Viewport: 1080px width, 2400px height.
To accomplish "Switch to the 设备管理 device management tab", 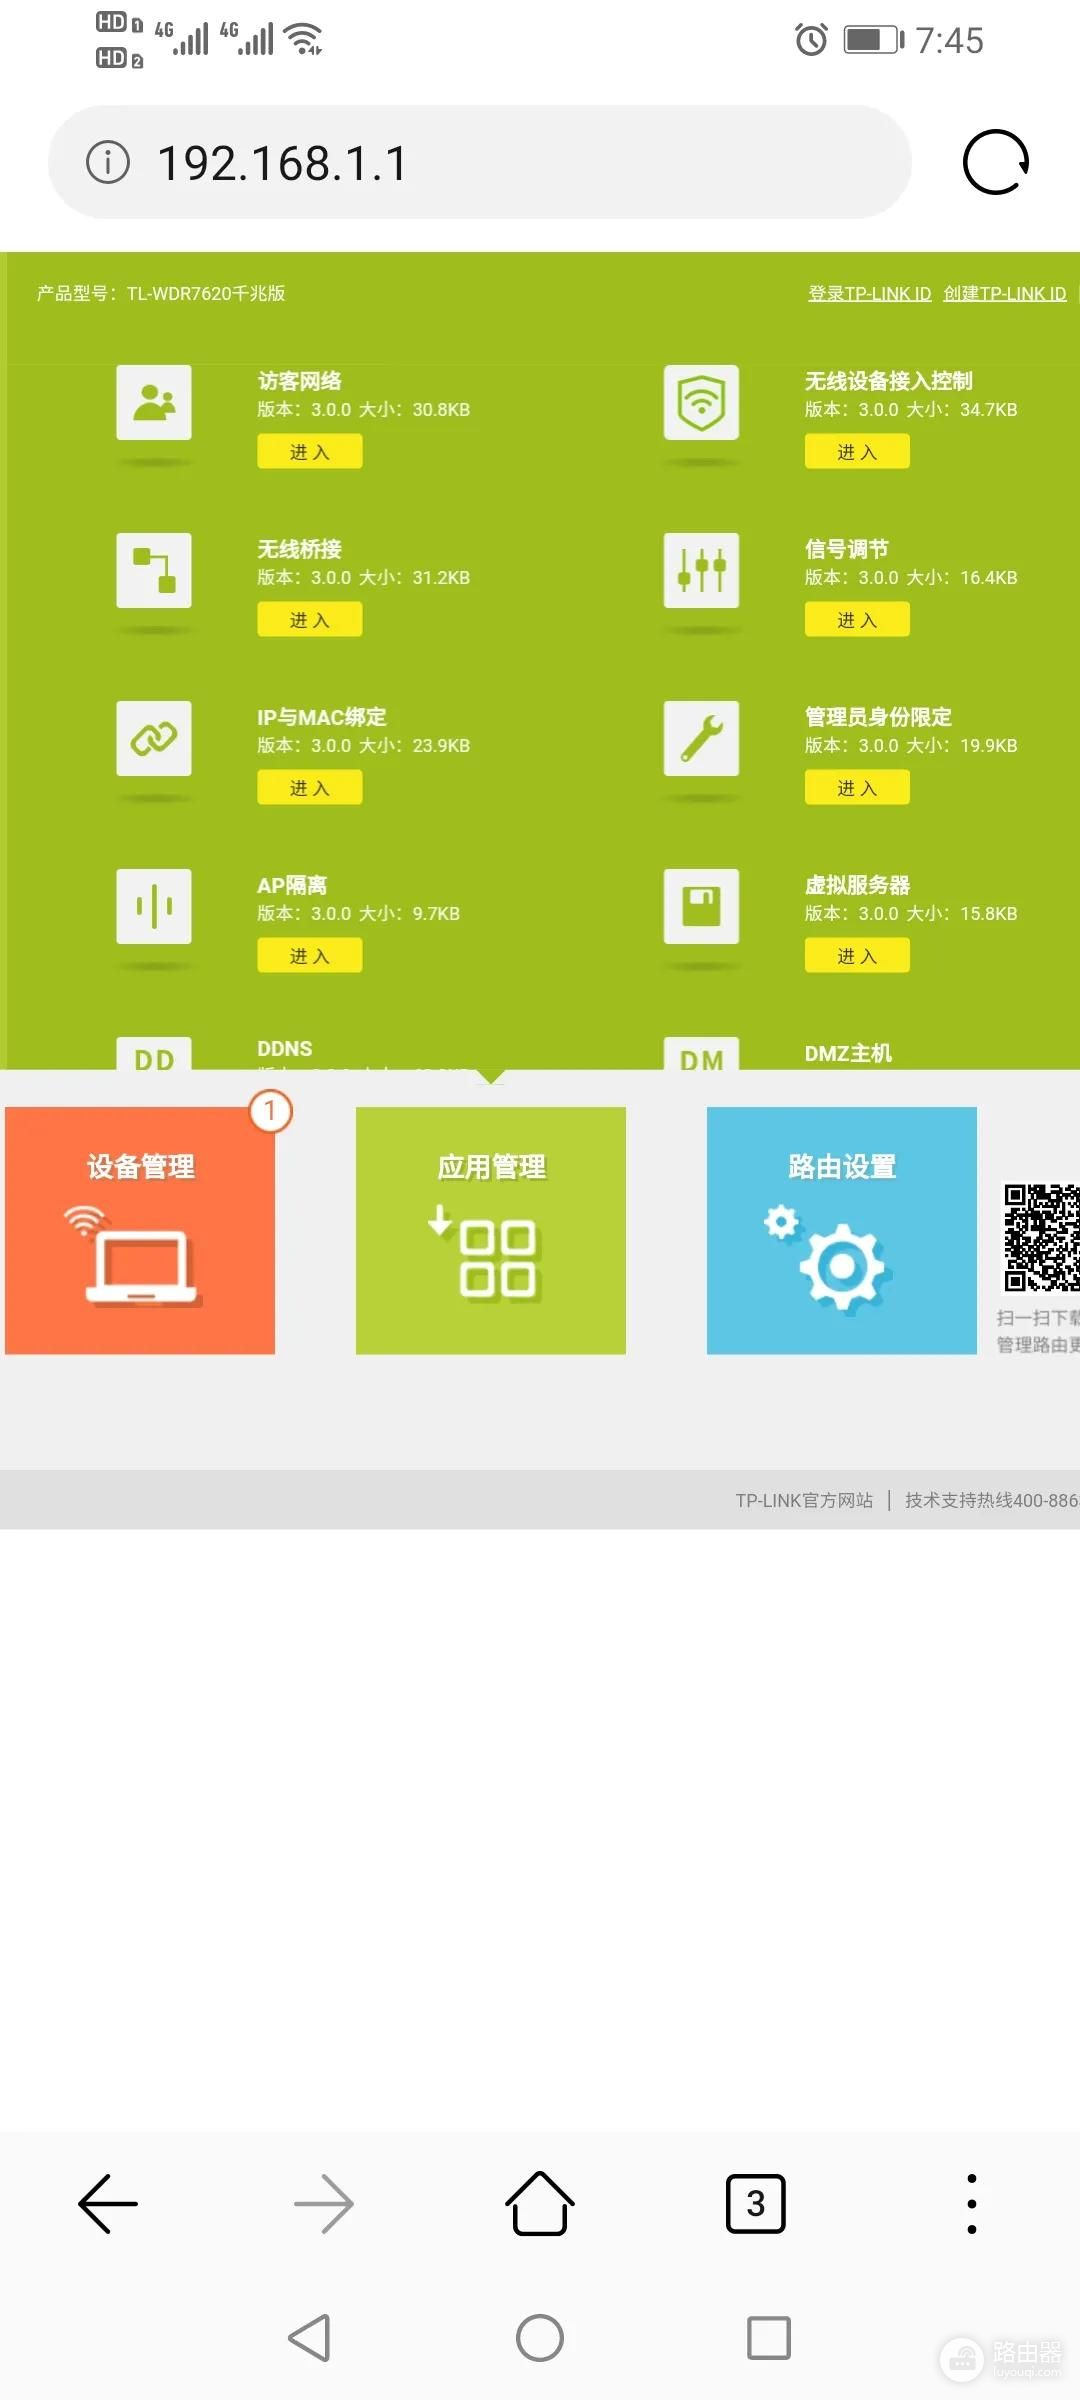I will coord(140,1230).
